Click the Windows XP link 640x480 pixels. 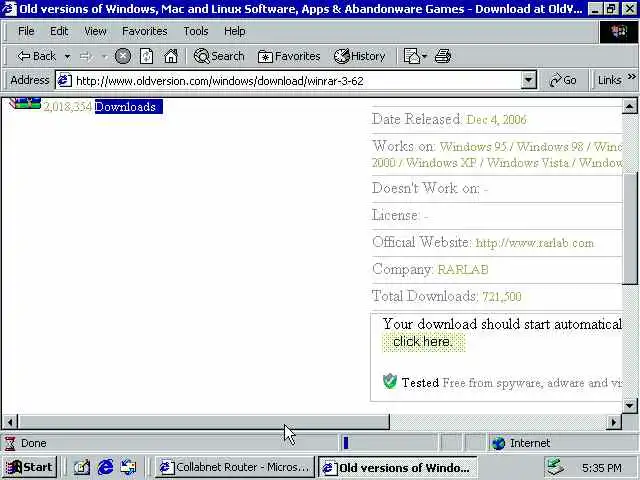[x=441, y=163]
